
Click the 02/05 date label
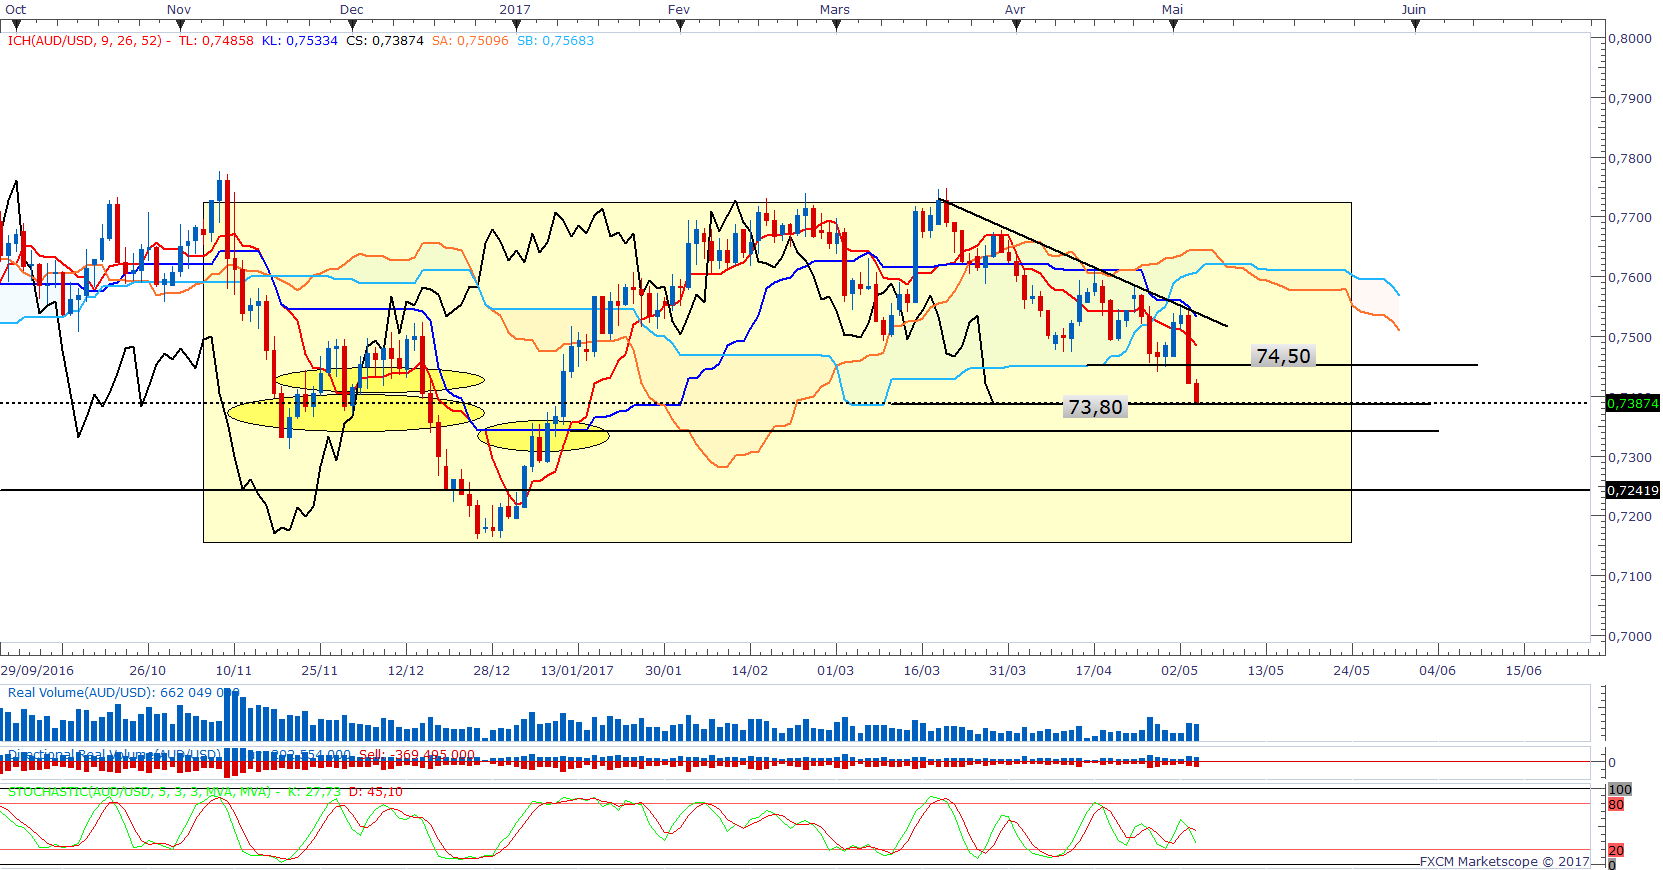tap(1180, 671)
